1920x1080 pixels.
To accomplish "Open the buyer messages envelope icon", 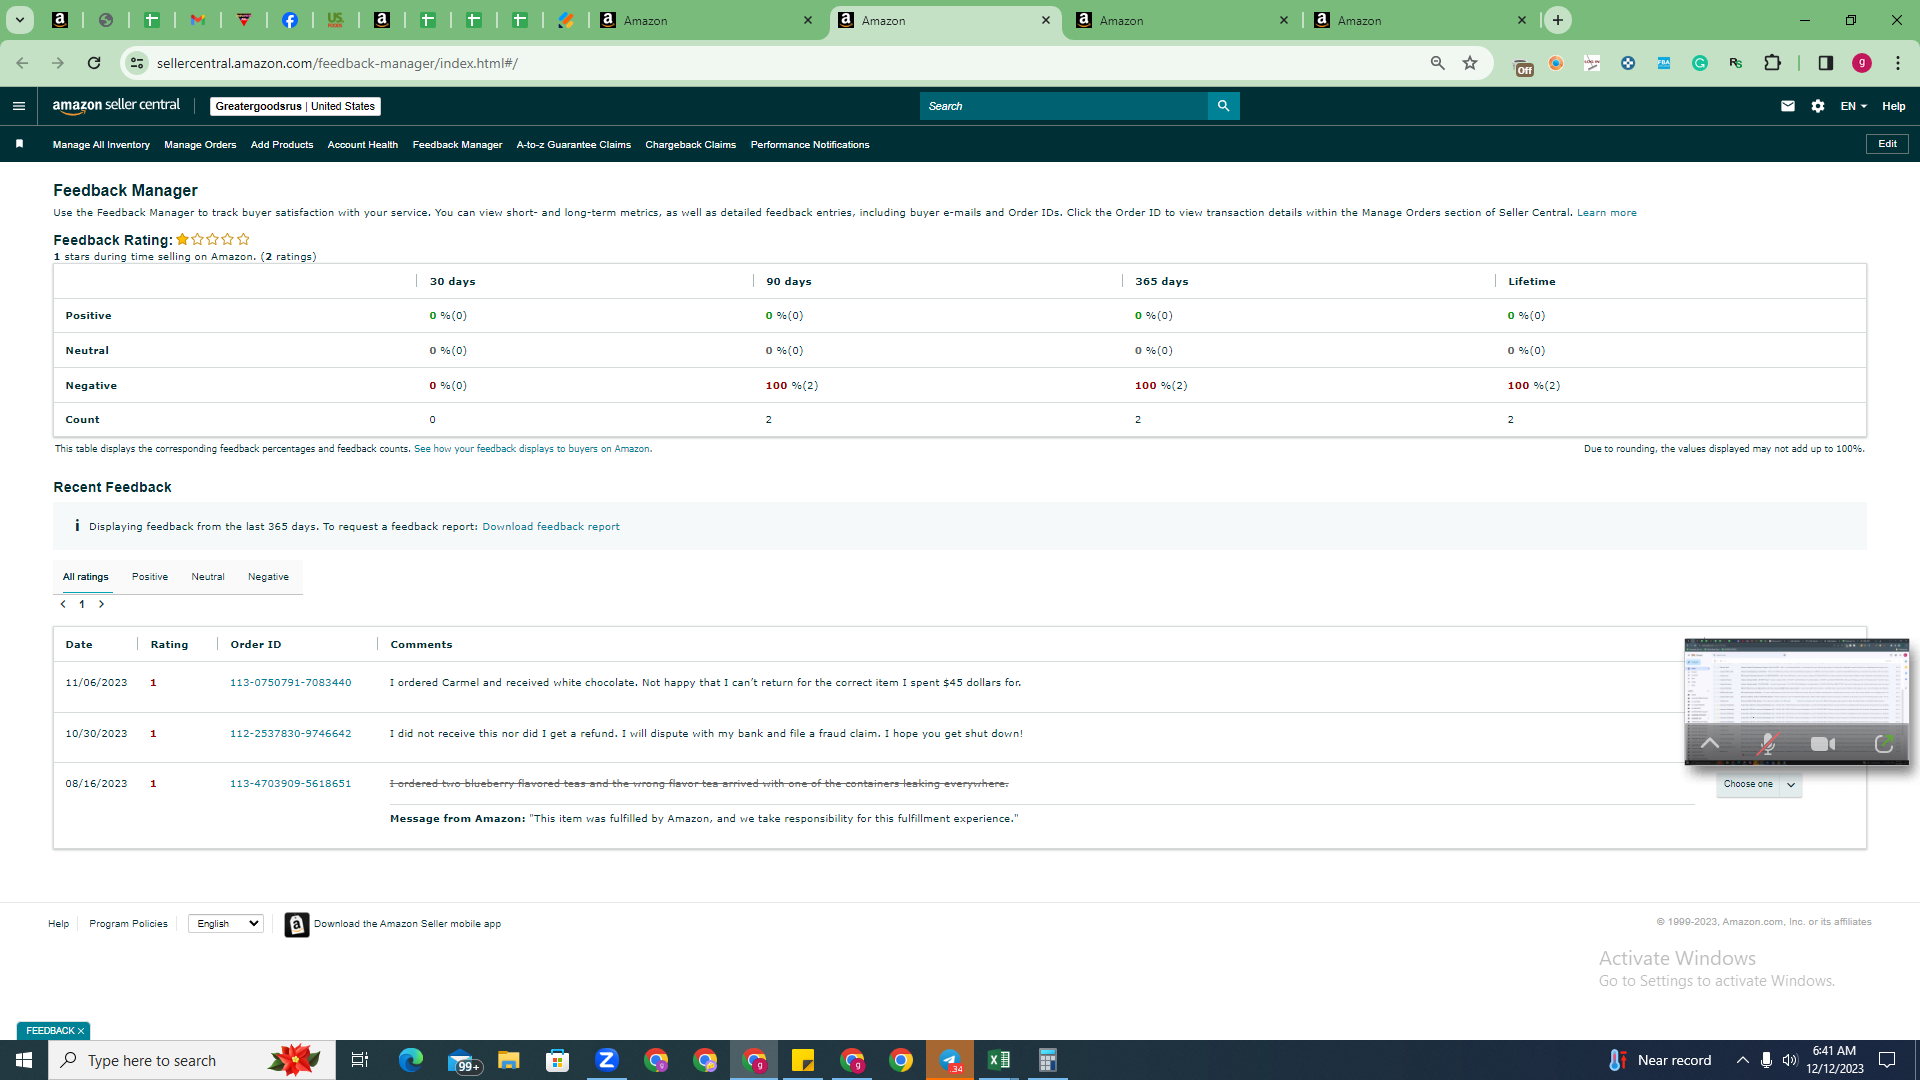I will (1788, 106).
